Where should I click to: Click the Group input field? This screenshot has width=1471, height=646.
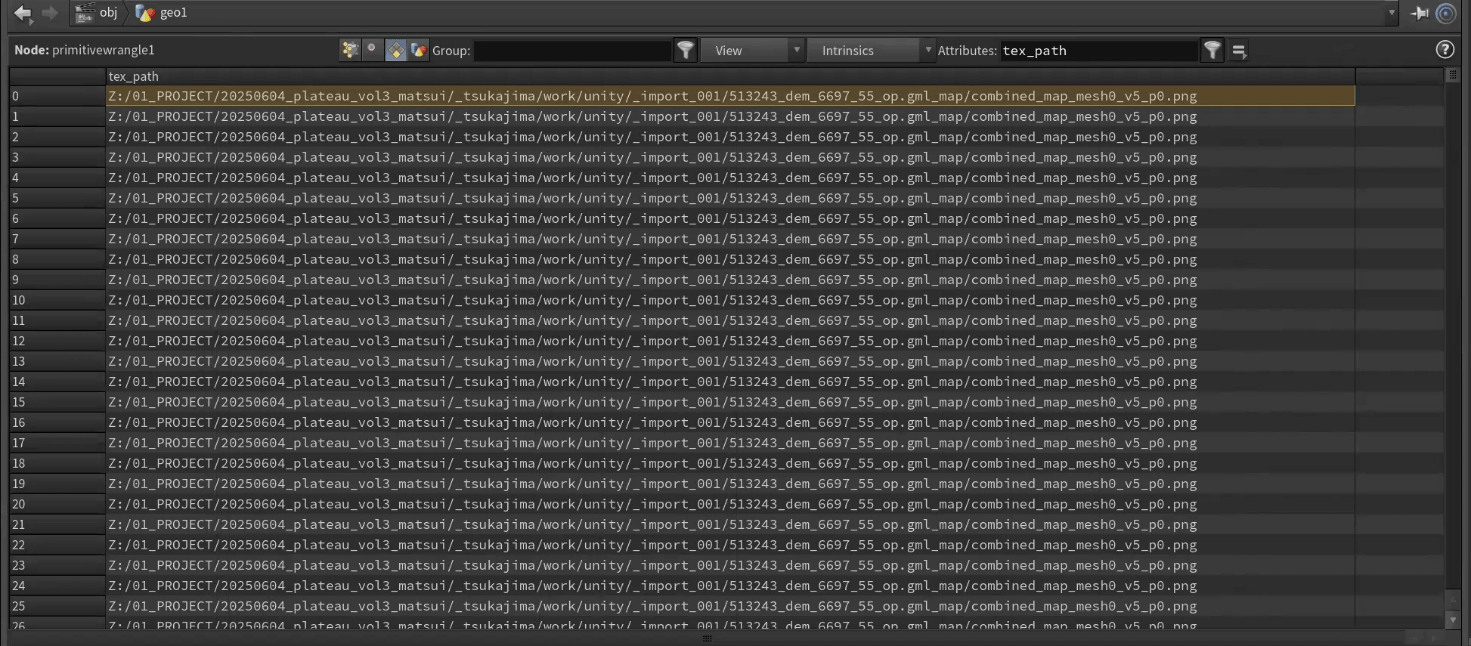click(x=572, y=50)
